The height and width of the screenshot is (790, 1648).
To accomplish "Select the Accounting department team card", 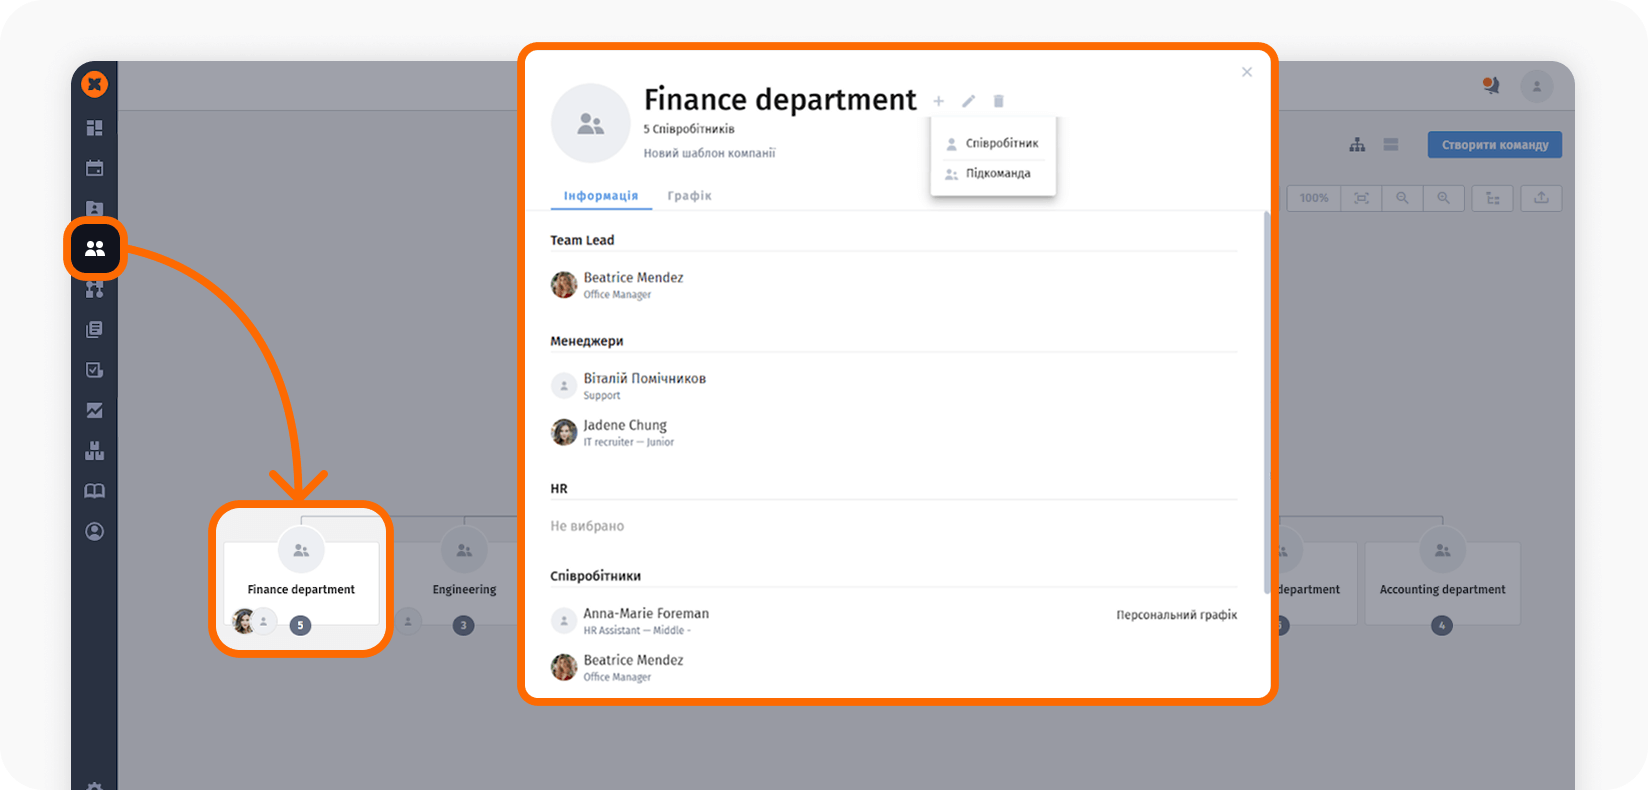I will (1442, 585).
